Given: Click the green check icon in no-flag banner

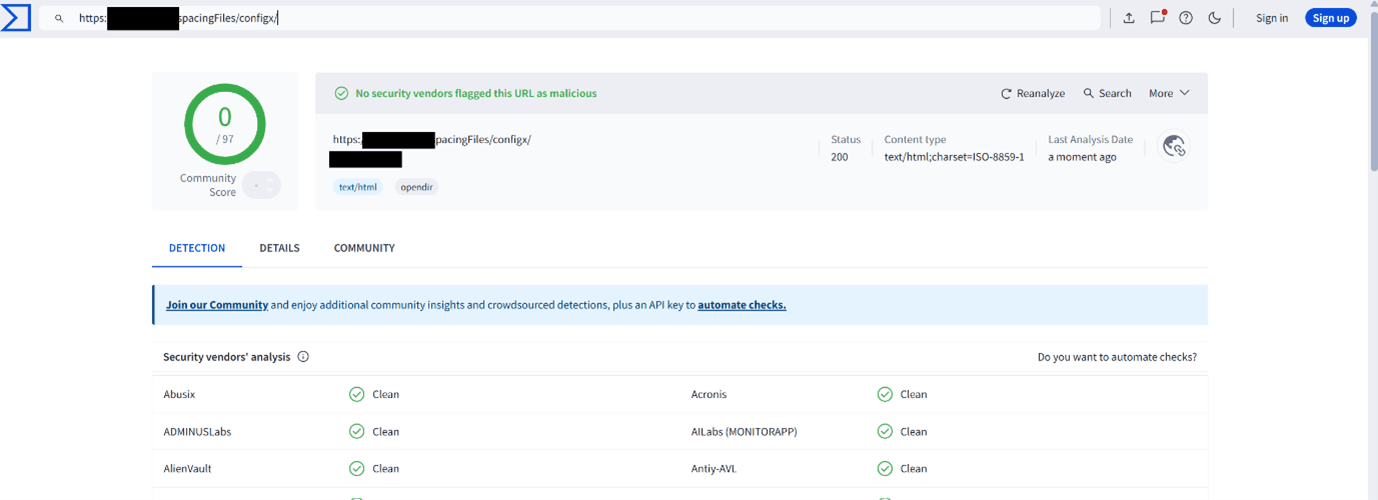Looking at the screenshot, I should (x=341, y=93).
